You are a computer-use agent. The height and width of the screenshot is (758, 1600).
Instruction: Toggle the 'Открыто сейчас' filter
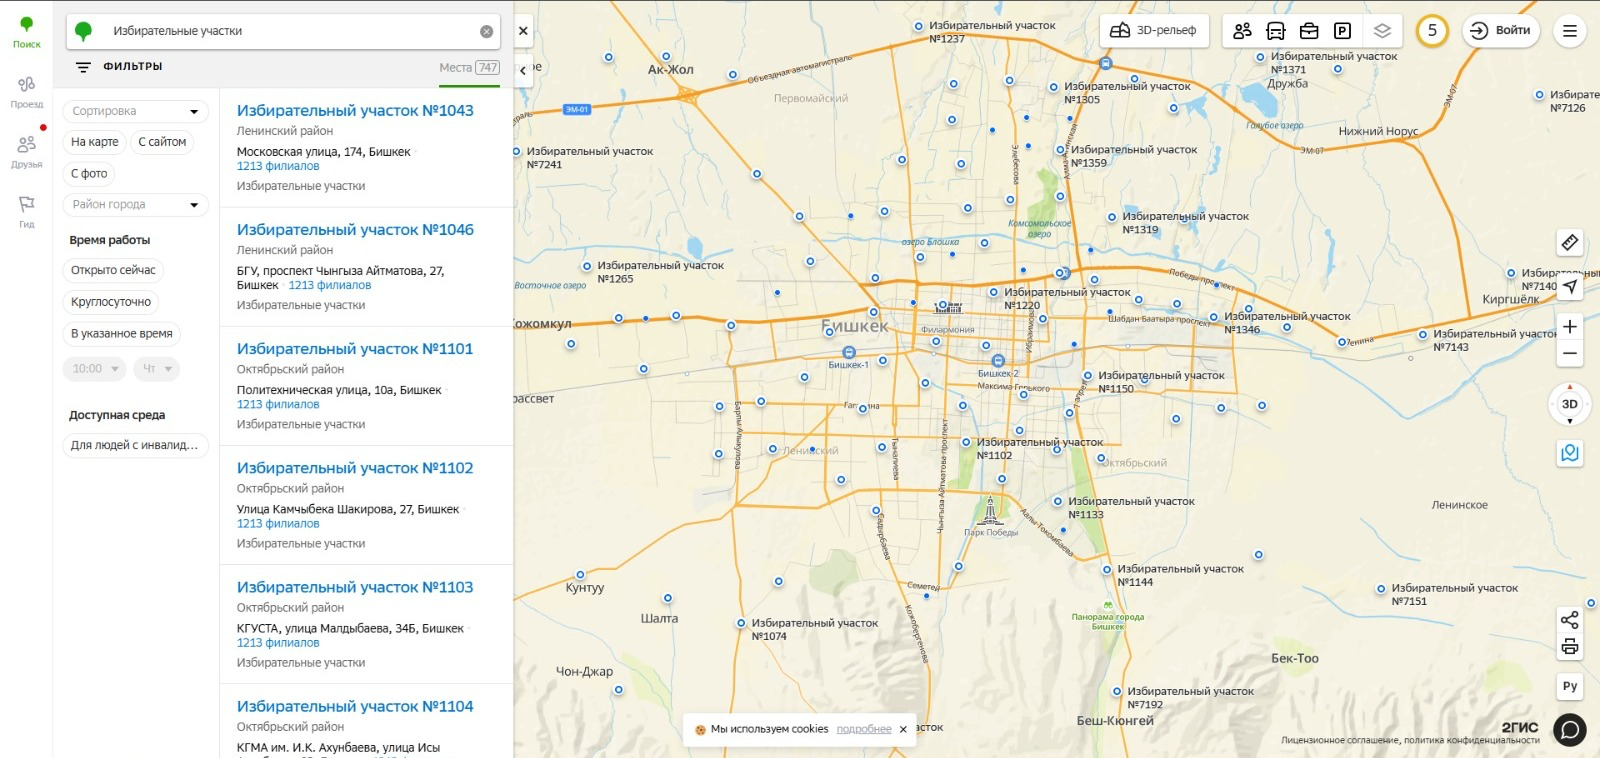(x=113, y=270)
